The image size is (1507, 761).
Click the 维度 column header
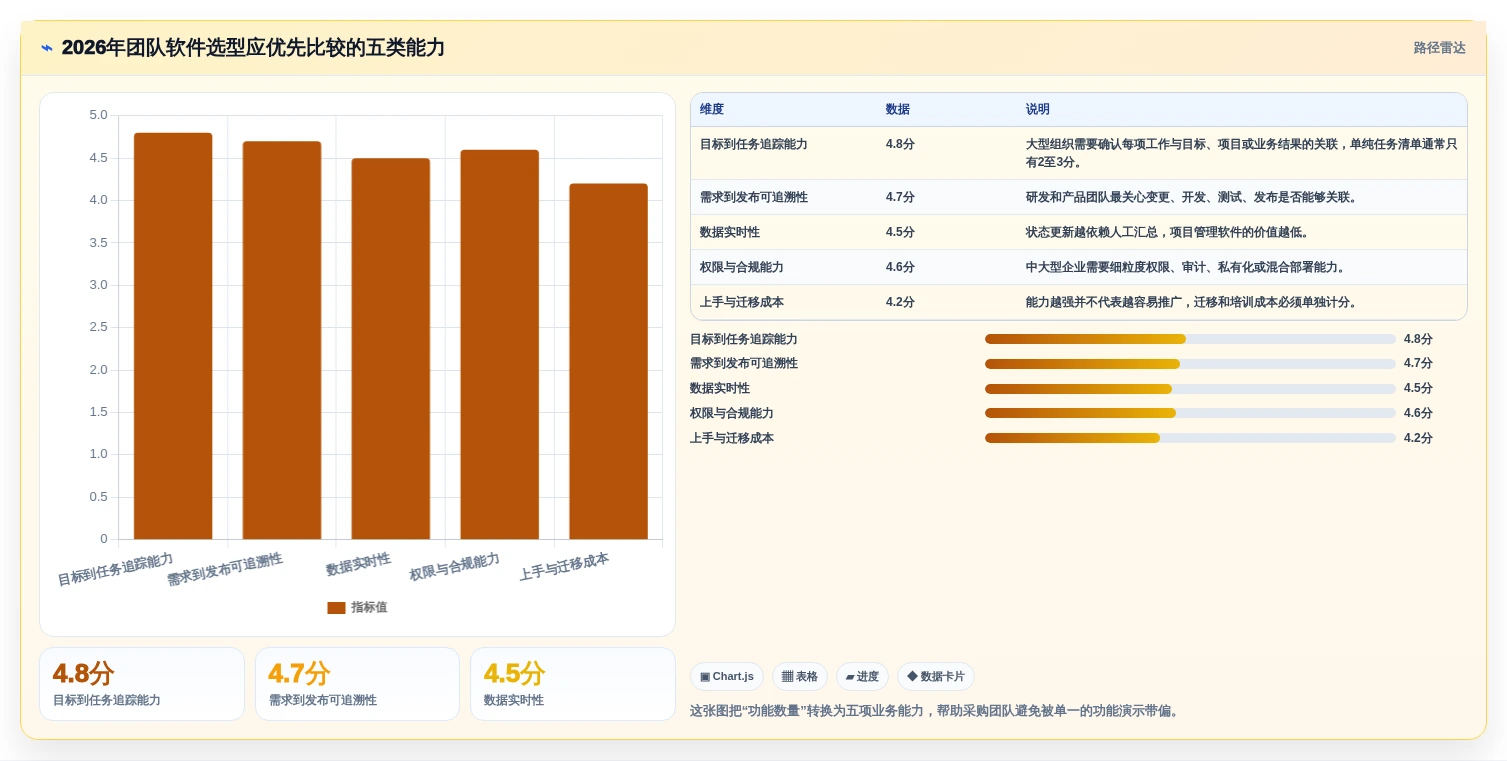point(712,109)
